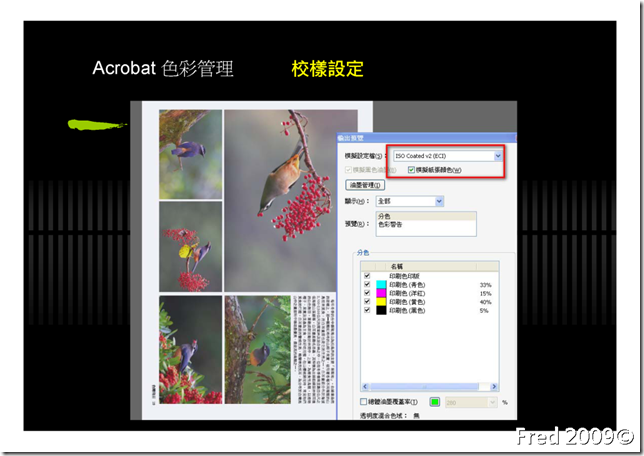The height and width of the screenshot is (456, 644).
Task: Enable the 總體油墨覆蓋率 total ink coverage checkbox
Action: pos(363,402)
